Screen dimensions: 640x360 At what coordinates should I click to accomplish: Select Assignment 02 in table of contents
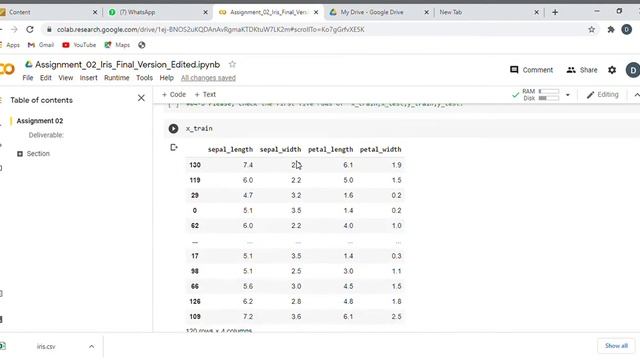pos(40,121)
